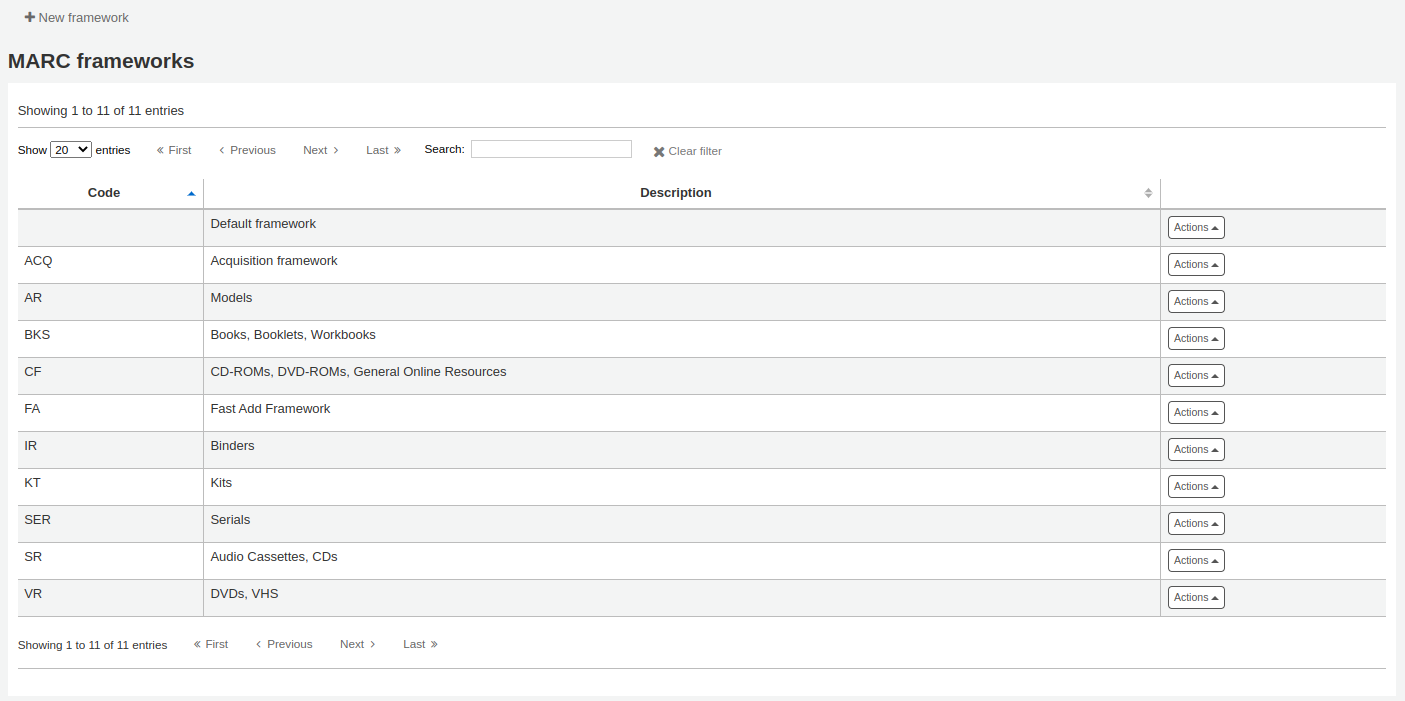Open Actions menu for Models row
Image resolution: width=1405 pixels, height=701 pixels.
click(x=1196, y=302)
